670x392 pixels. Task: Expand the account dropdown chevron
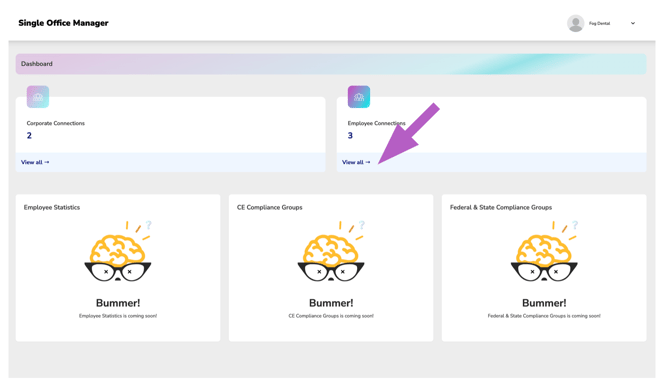[633, 24]
